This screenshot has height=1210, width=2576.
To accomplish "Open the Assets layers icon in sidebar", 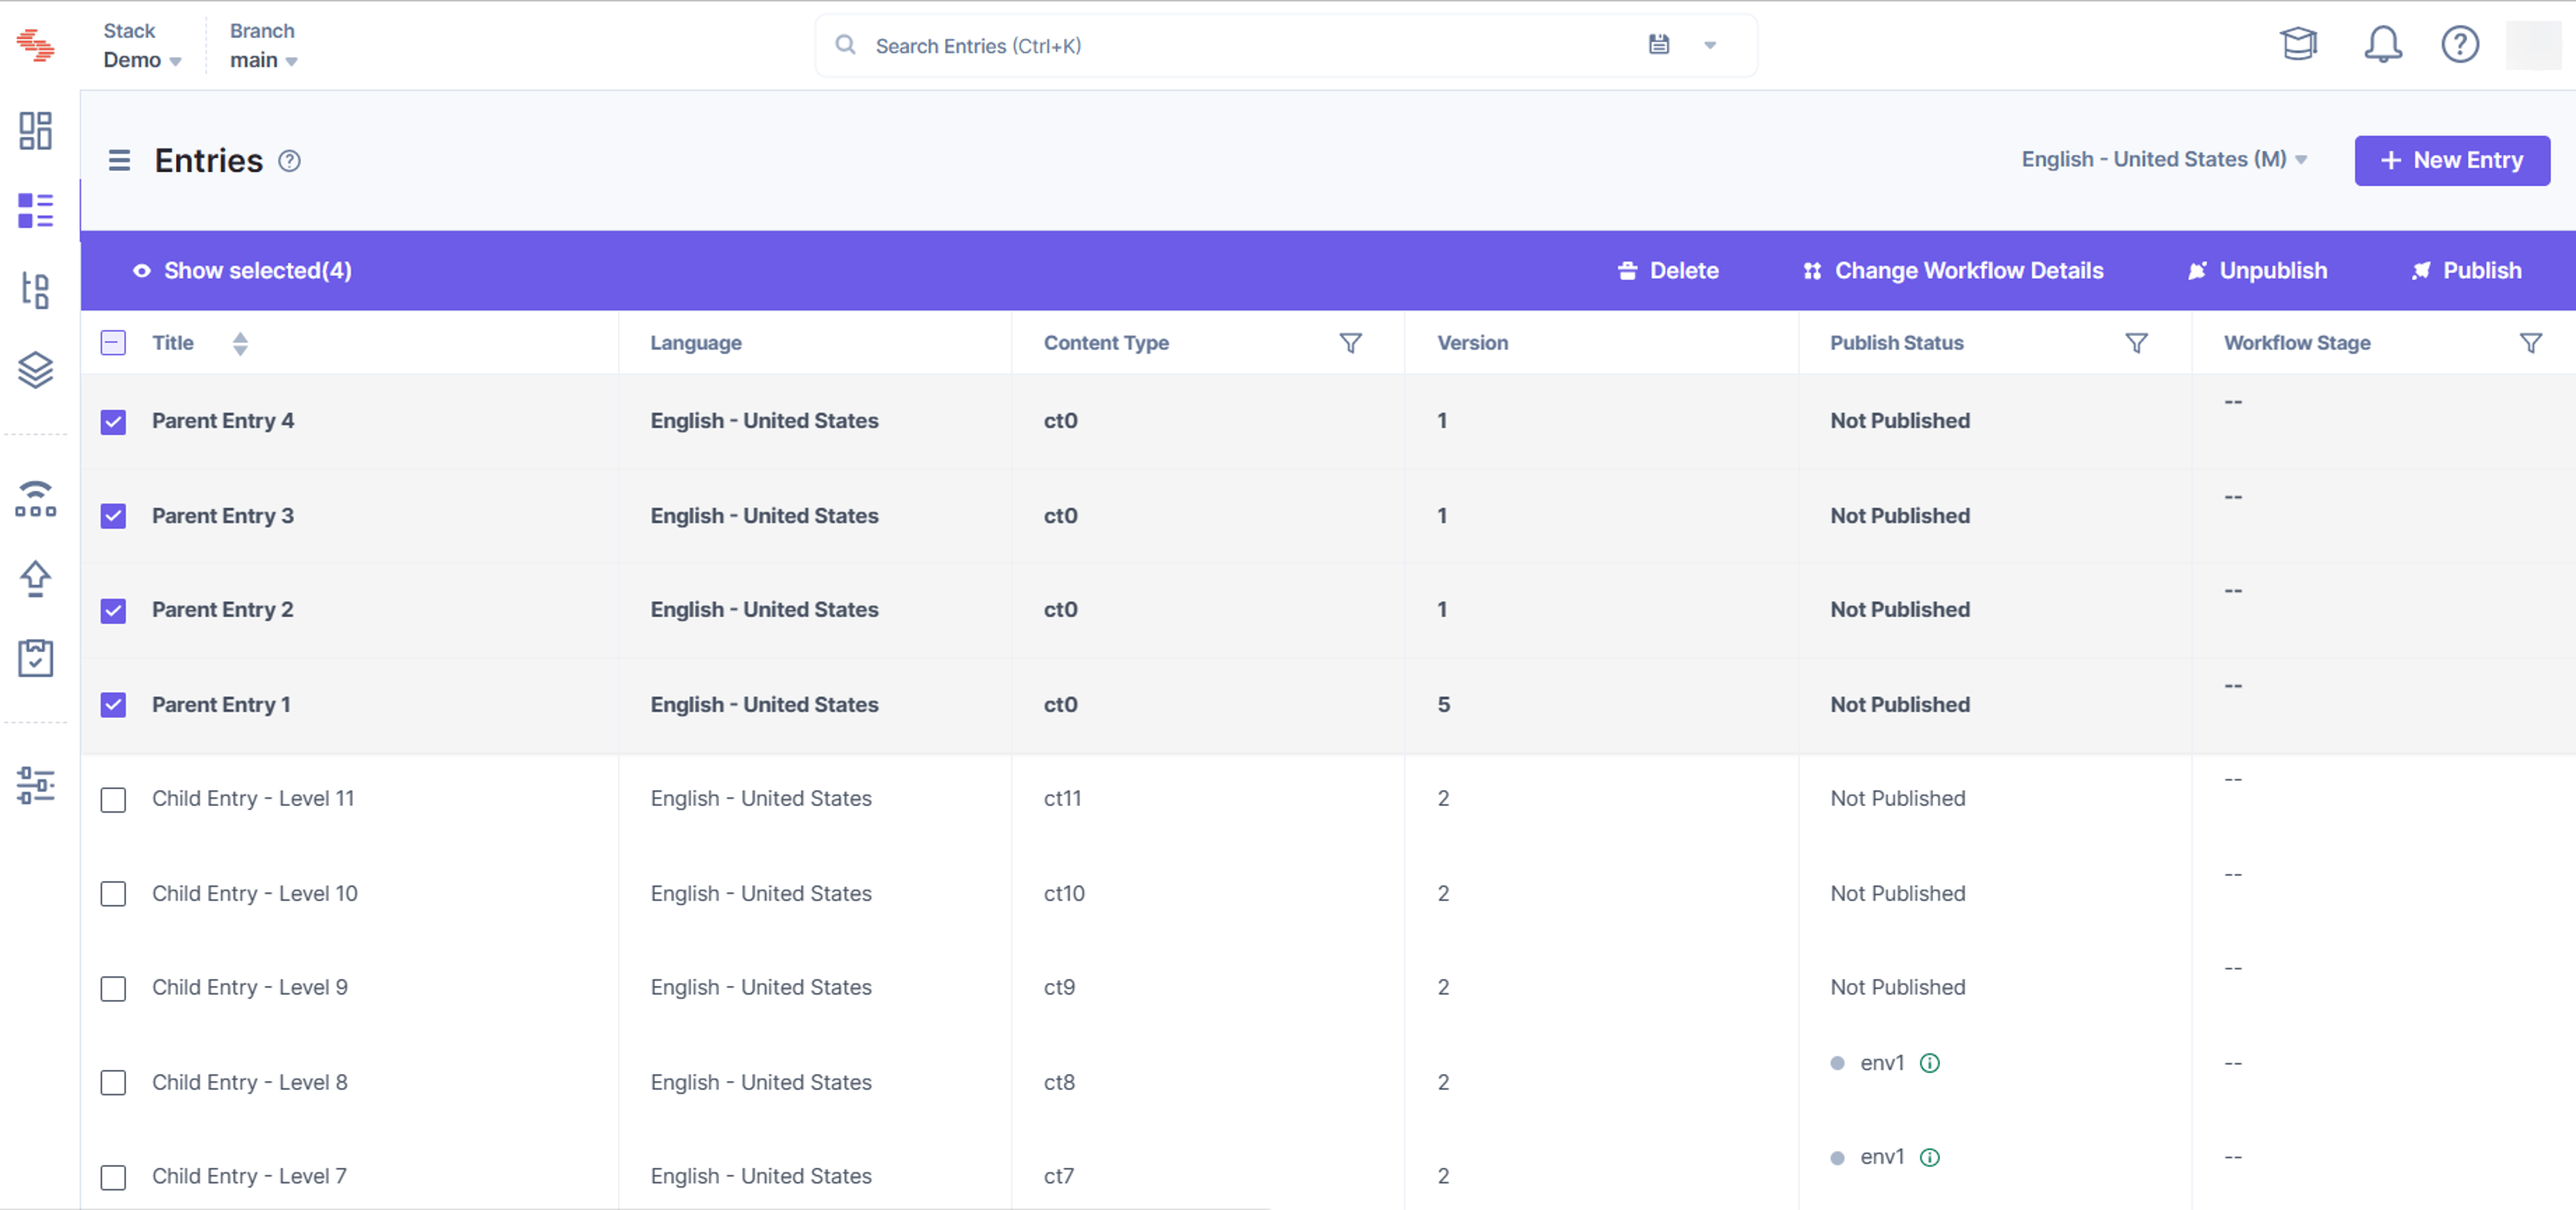I will pyautogui.click(x=35, y=370).
